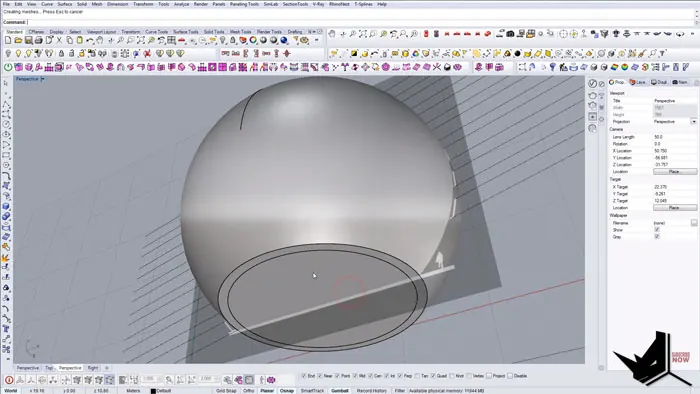Click Record History in the status bar
The width and height of the screenshot is (700, 394).
coord(371,391)
